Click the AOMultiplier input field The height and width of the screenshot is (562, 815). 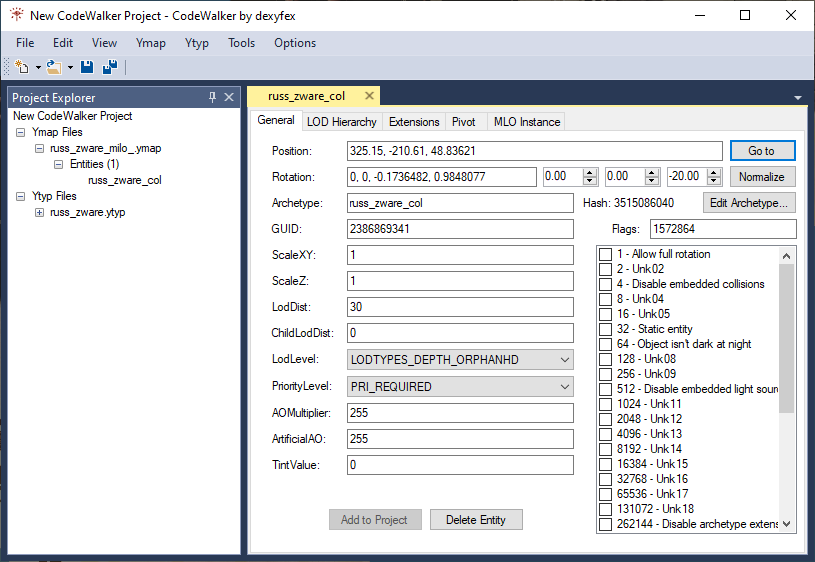[x=461, y=413]
